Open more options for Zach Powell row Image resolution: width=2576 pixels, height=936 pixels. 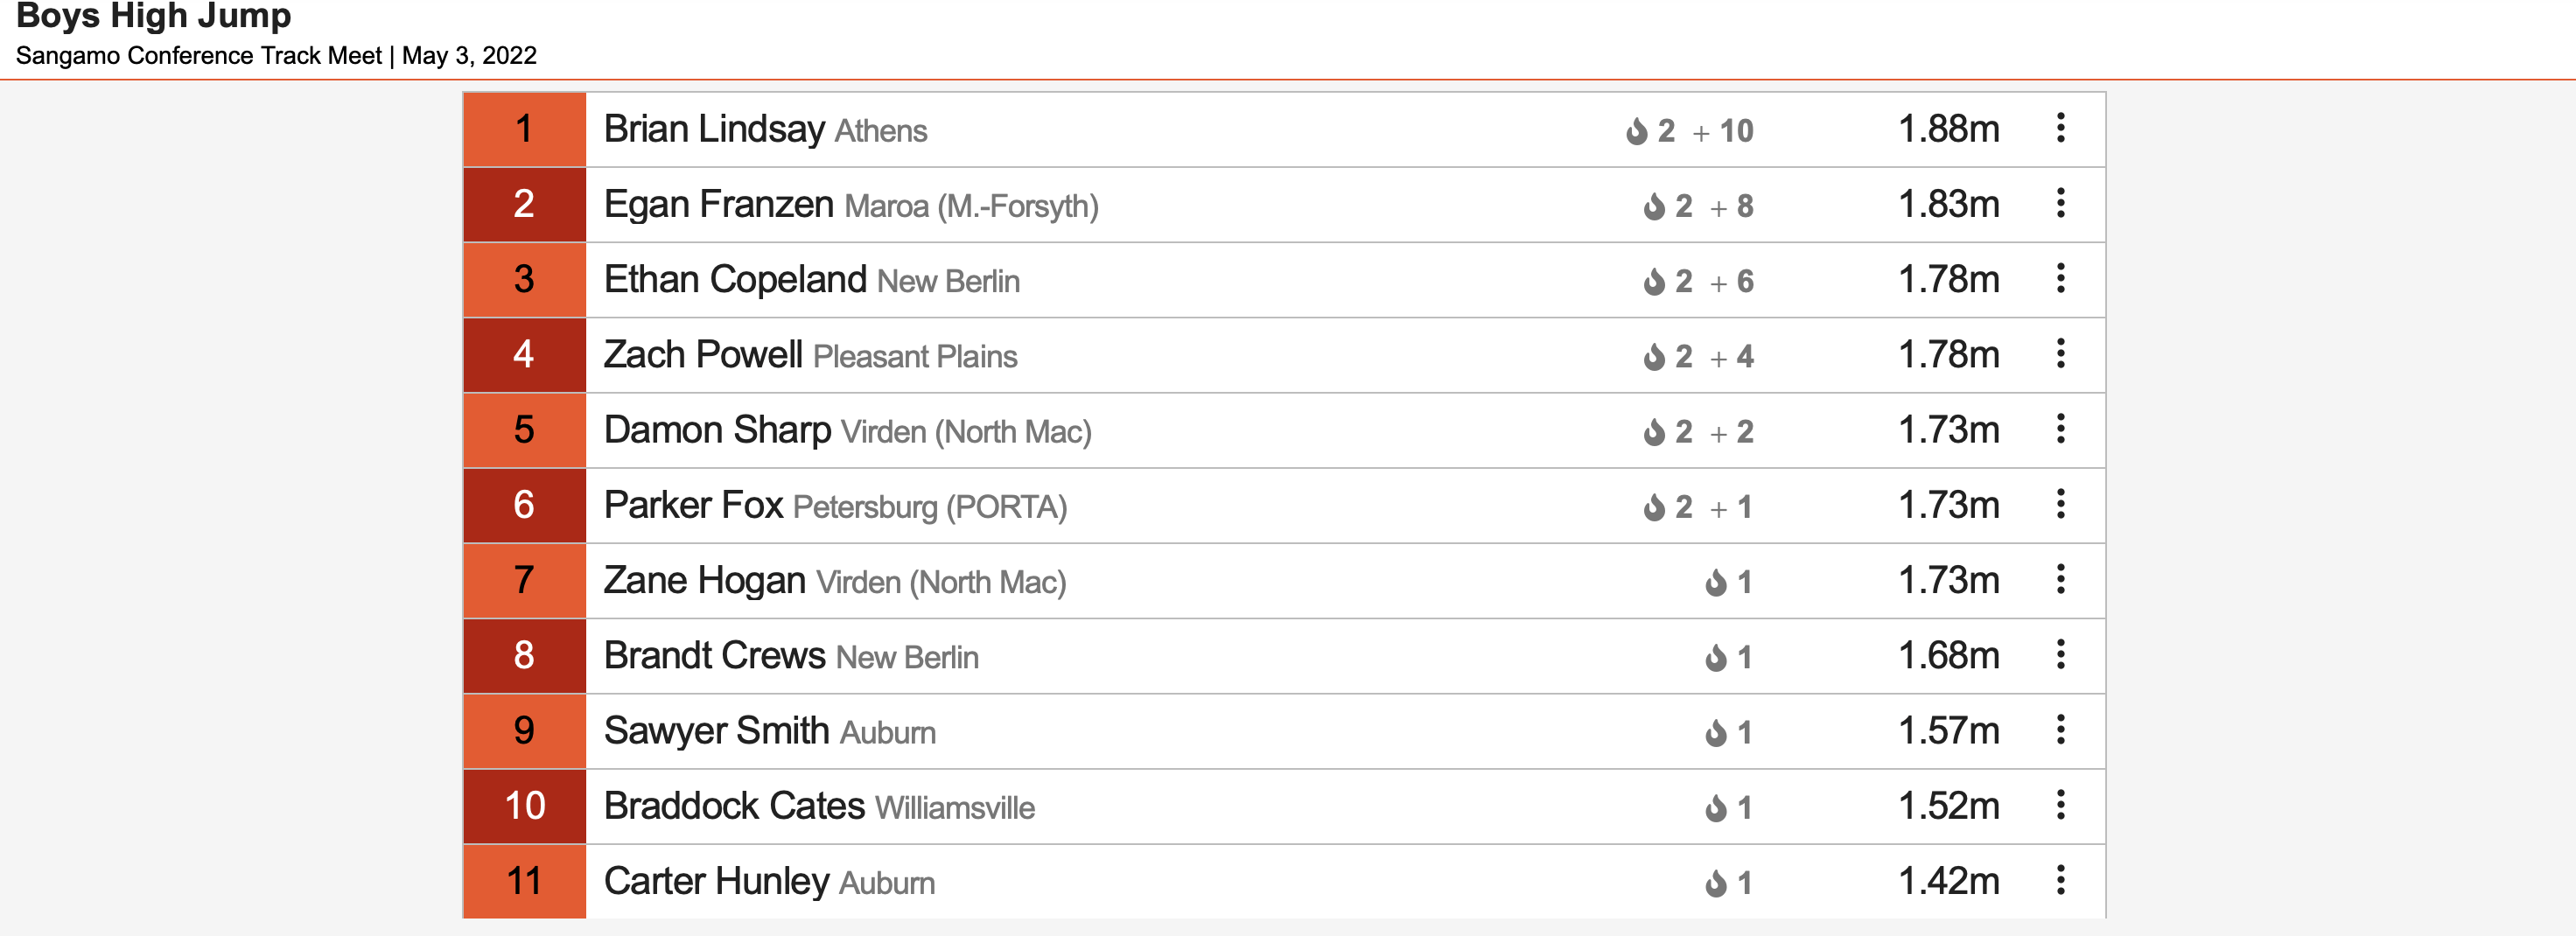pyautogui.click(x=2060, y=354)
